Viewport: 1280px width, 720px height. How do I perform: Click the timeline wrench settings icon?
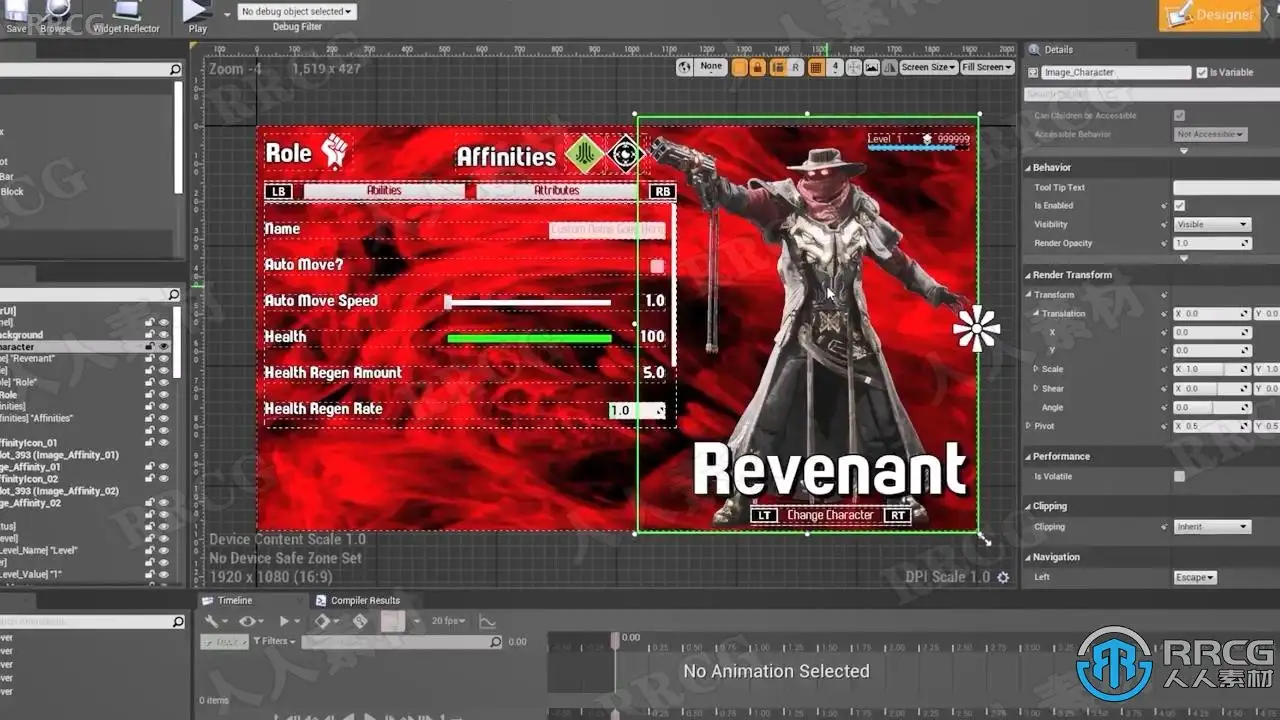213,622
